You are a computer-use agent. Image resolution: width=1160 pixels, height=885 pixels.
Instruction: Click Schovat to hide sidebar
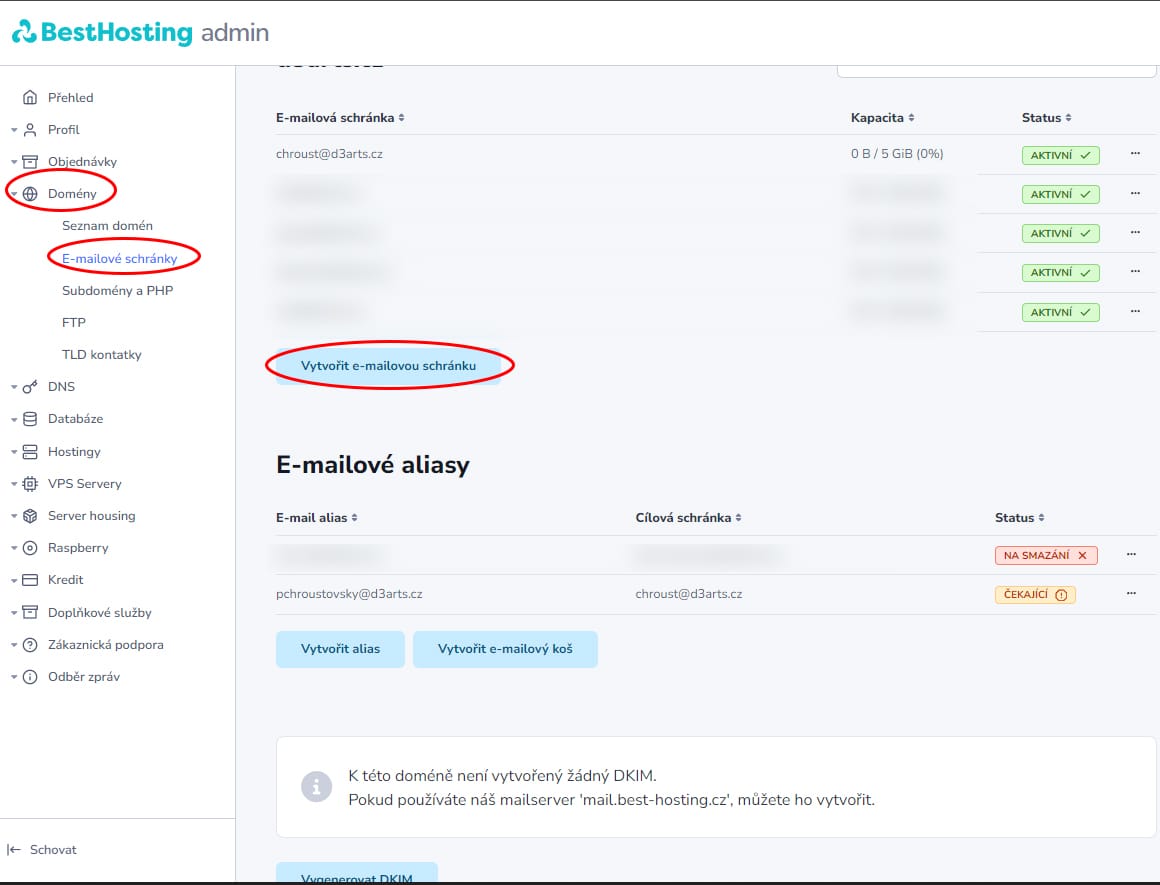53,849
